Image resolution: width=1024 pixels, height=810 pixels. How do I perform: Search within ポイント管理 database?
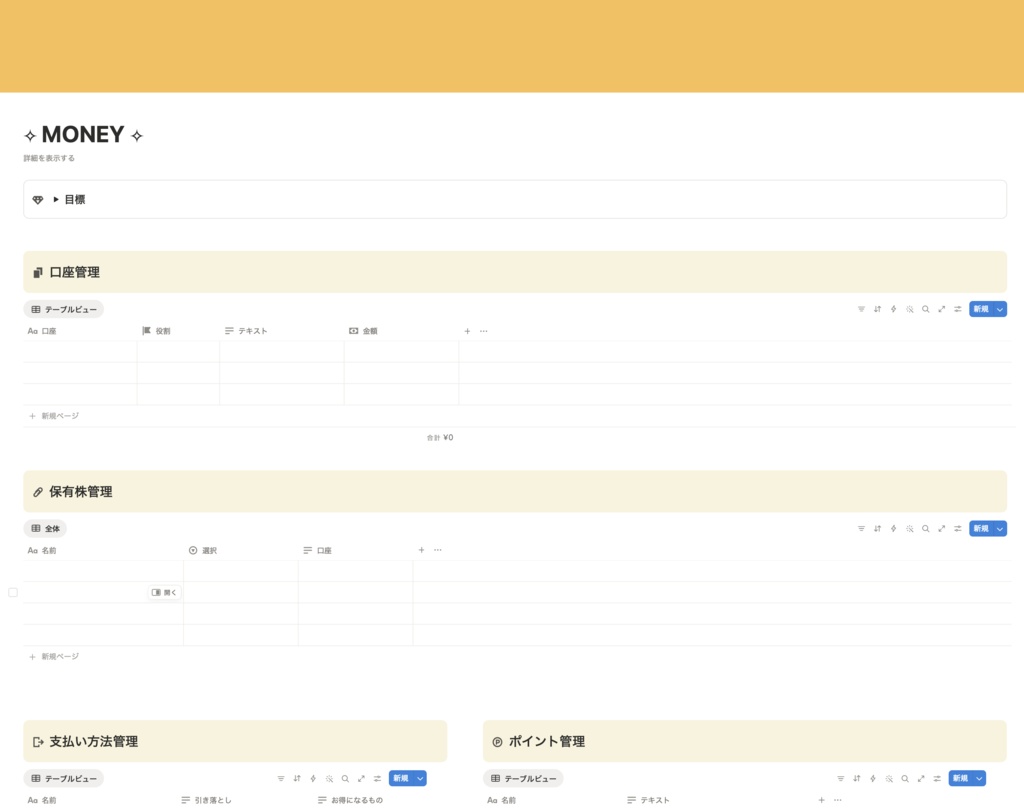pos(905,779)
